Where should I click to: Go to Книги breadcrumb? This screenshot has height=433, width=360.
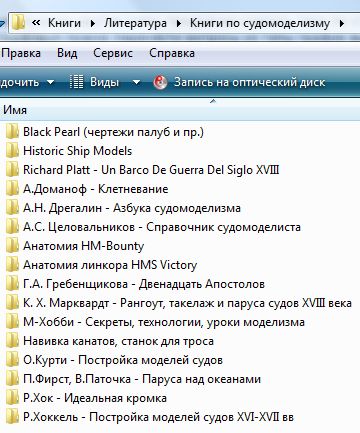pyautogui.click(x=64, y=23)
